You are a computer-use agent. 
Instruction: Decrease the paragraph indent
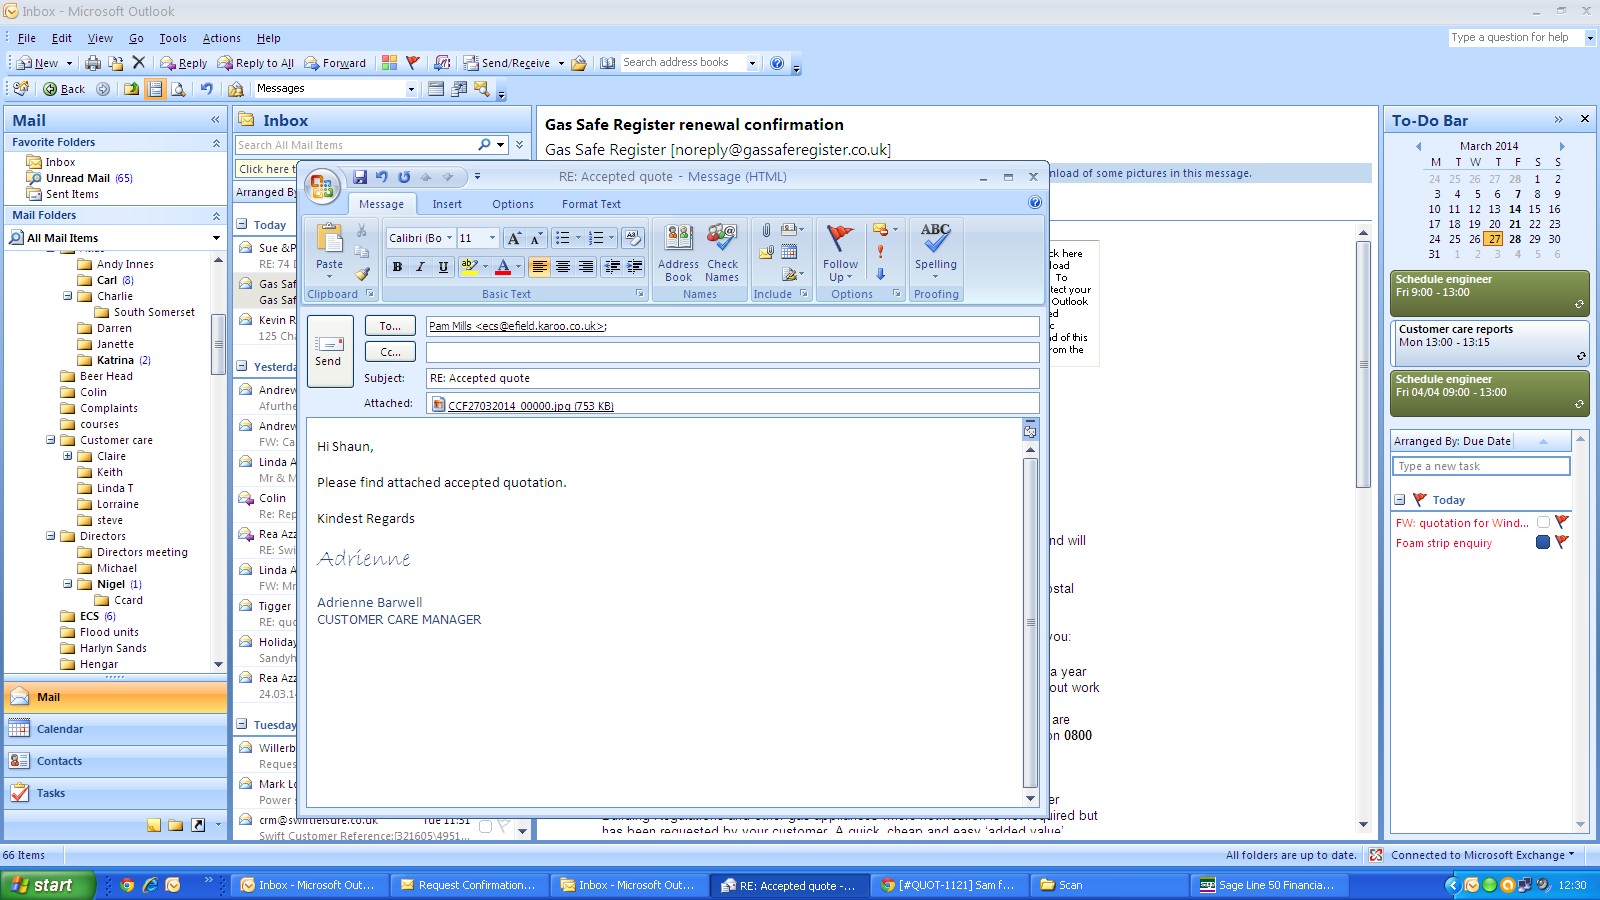(x=612, y=266)
